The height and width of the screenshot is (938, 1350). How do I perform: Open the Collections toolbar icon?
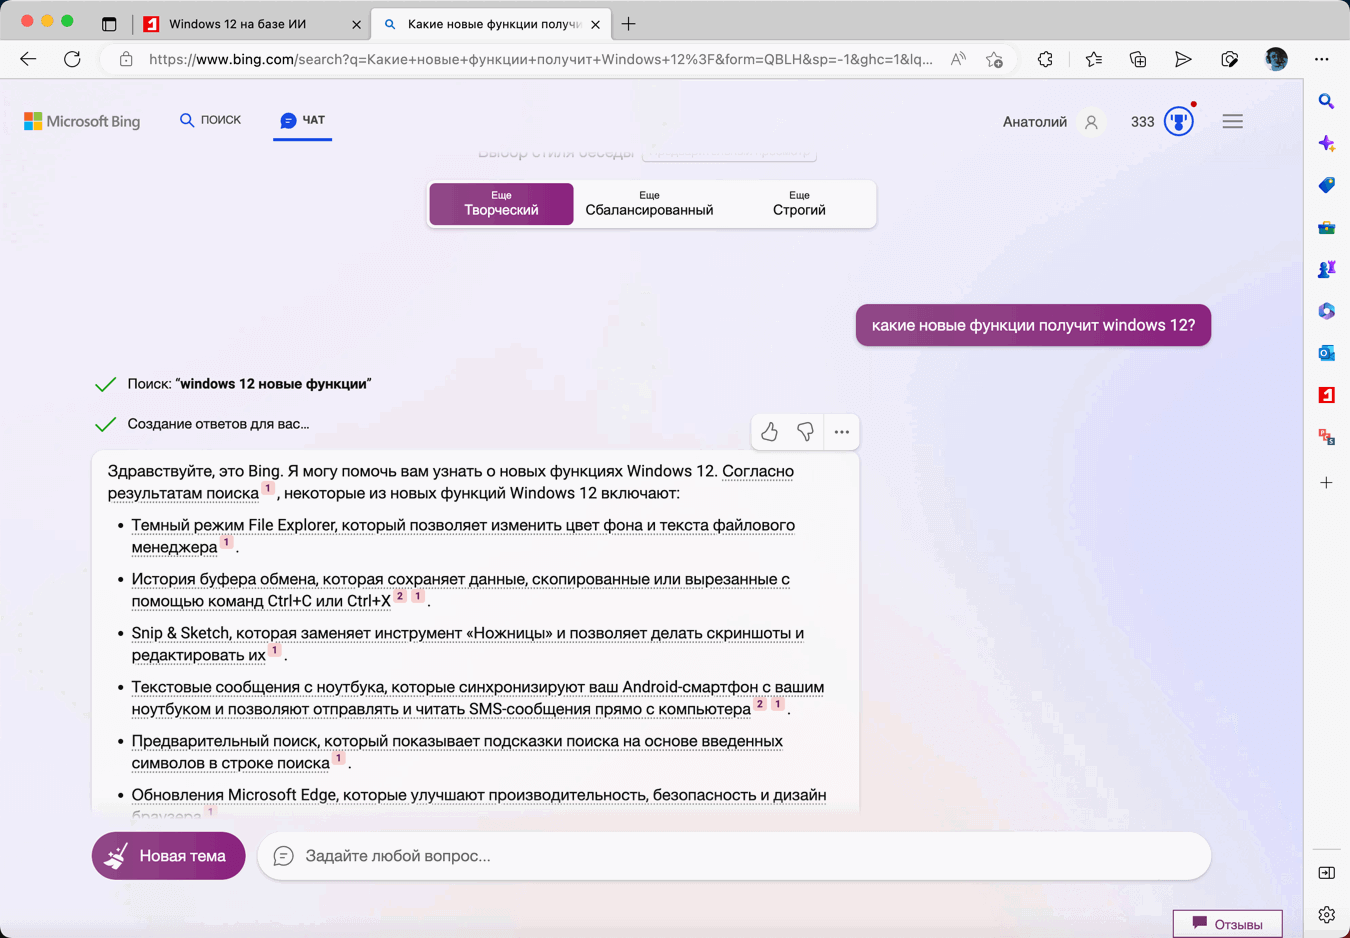pyautogui.click(x=1138, y=59)
